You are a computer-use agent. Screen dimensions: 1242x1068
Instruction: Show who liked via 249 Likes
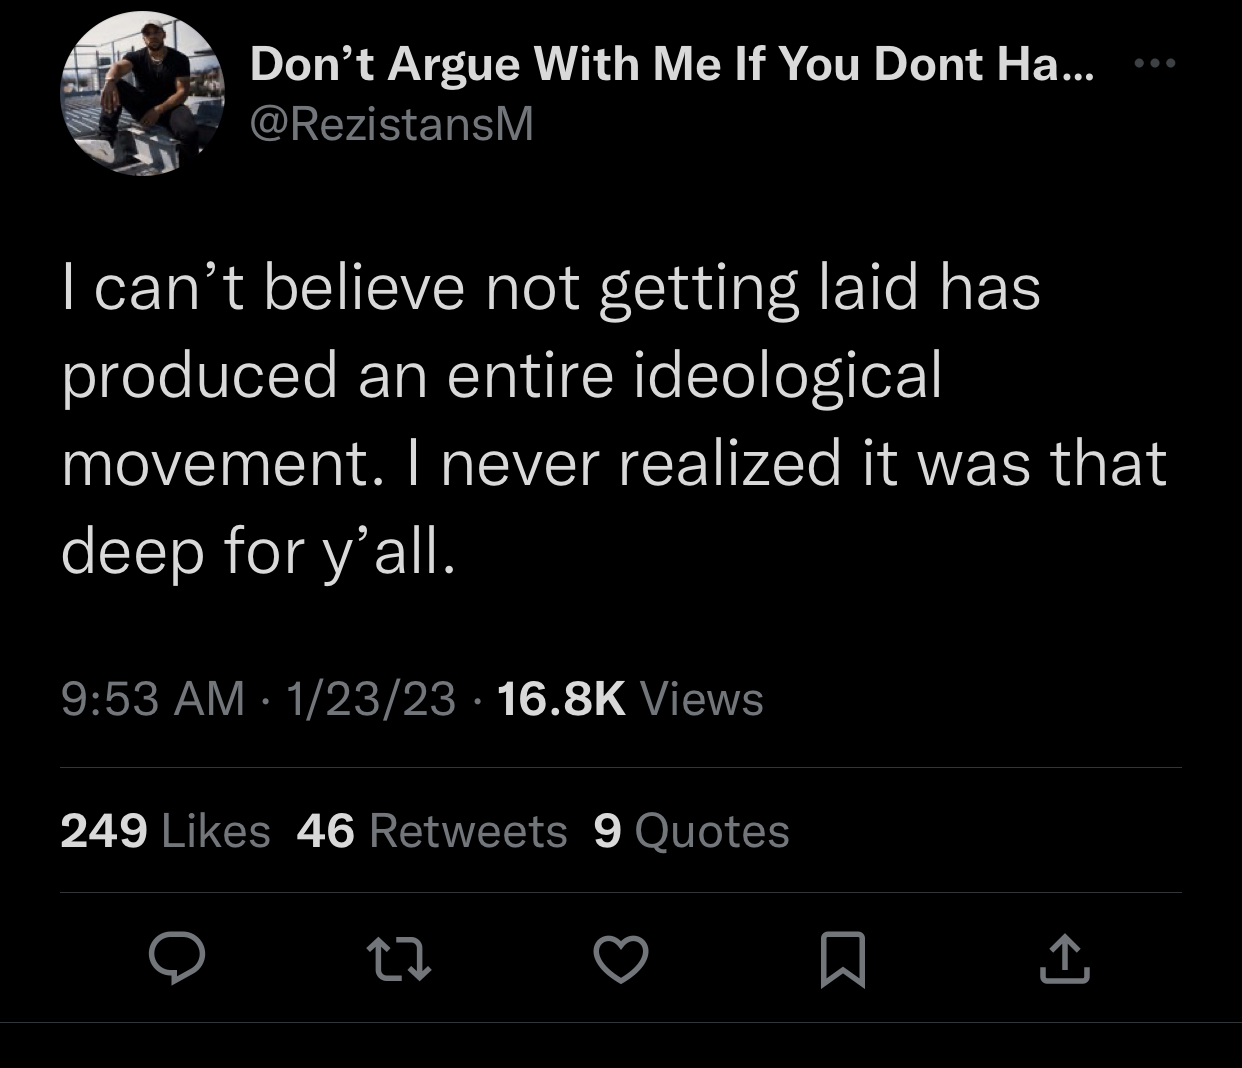point(165,831)
